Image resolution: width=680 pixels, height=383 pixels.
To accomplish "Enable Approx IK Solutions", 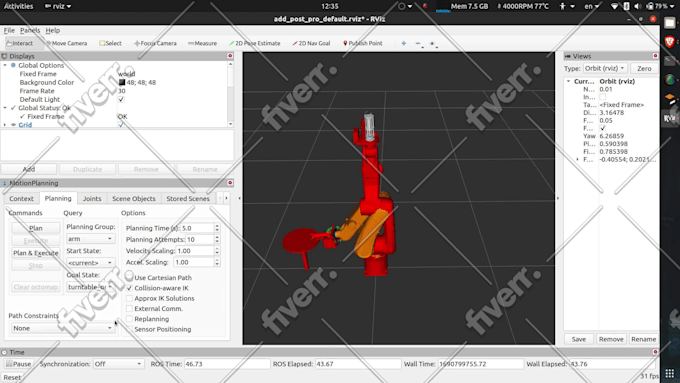I will pos(129,298).
